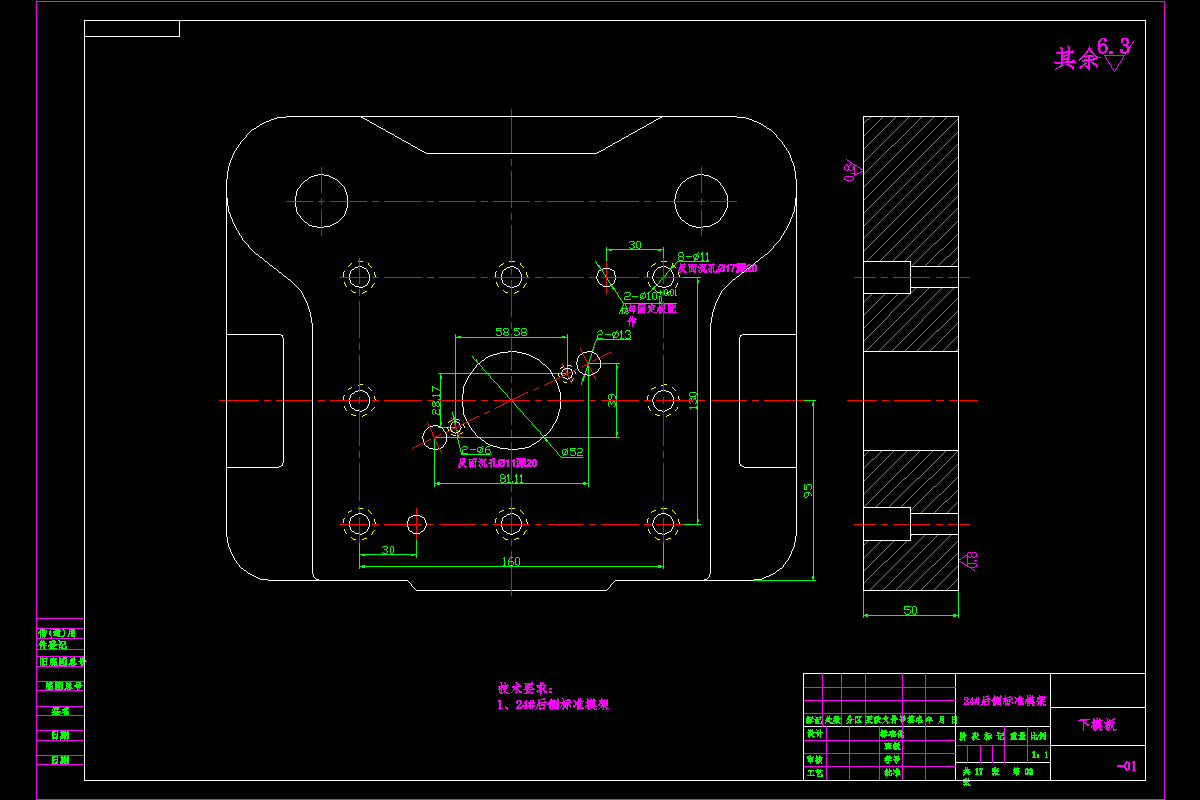Select the 58.58 dimension value
Image resolution: width=1200 pixels, height=800 pixels.
511,331
